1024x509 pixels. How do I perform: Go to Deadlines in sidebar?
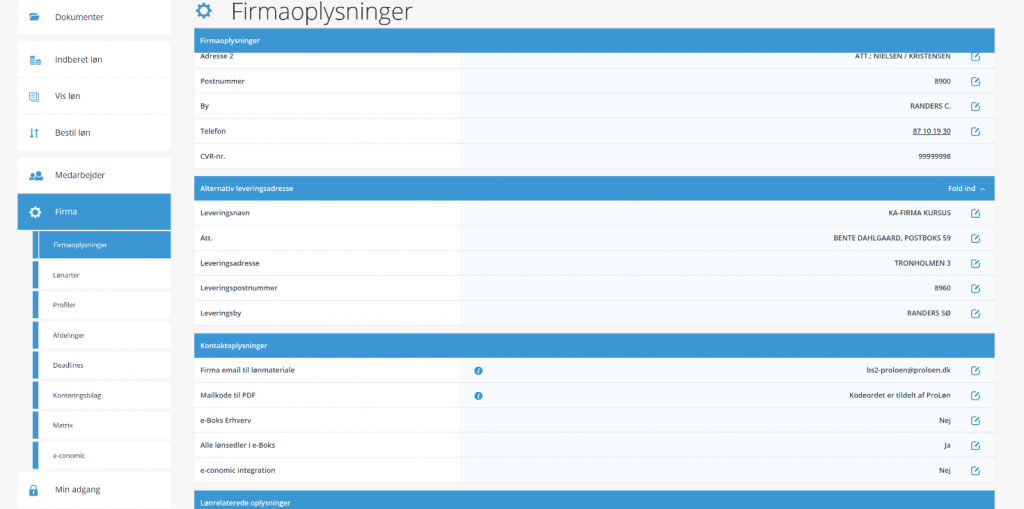pyautogui.click(x=69, y=365)
